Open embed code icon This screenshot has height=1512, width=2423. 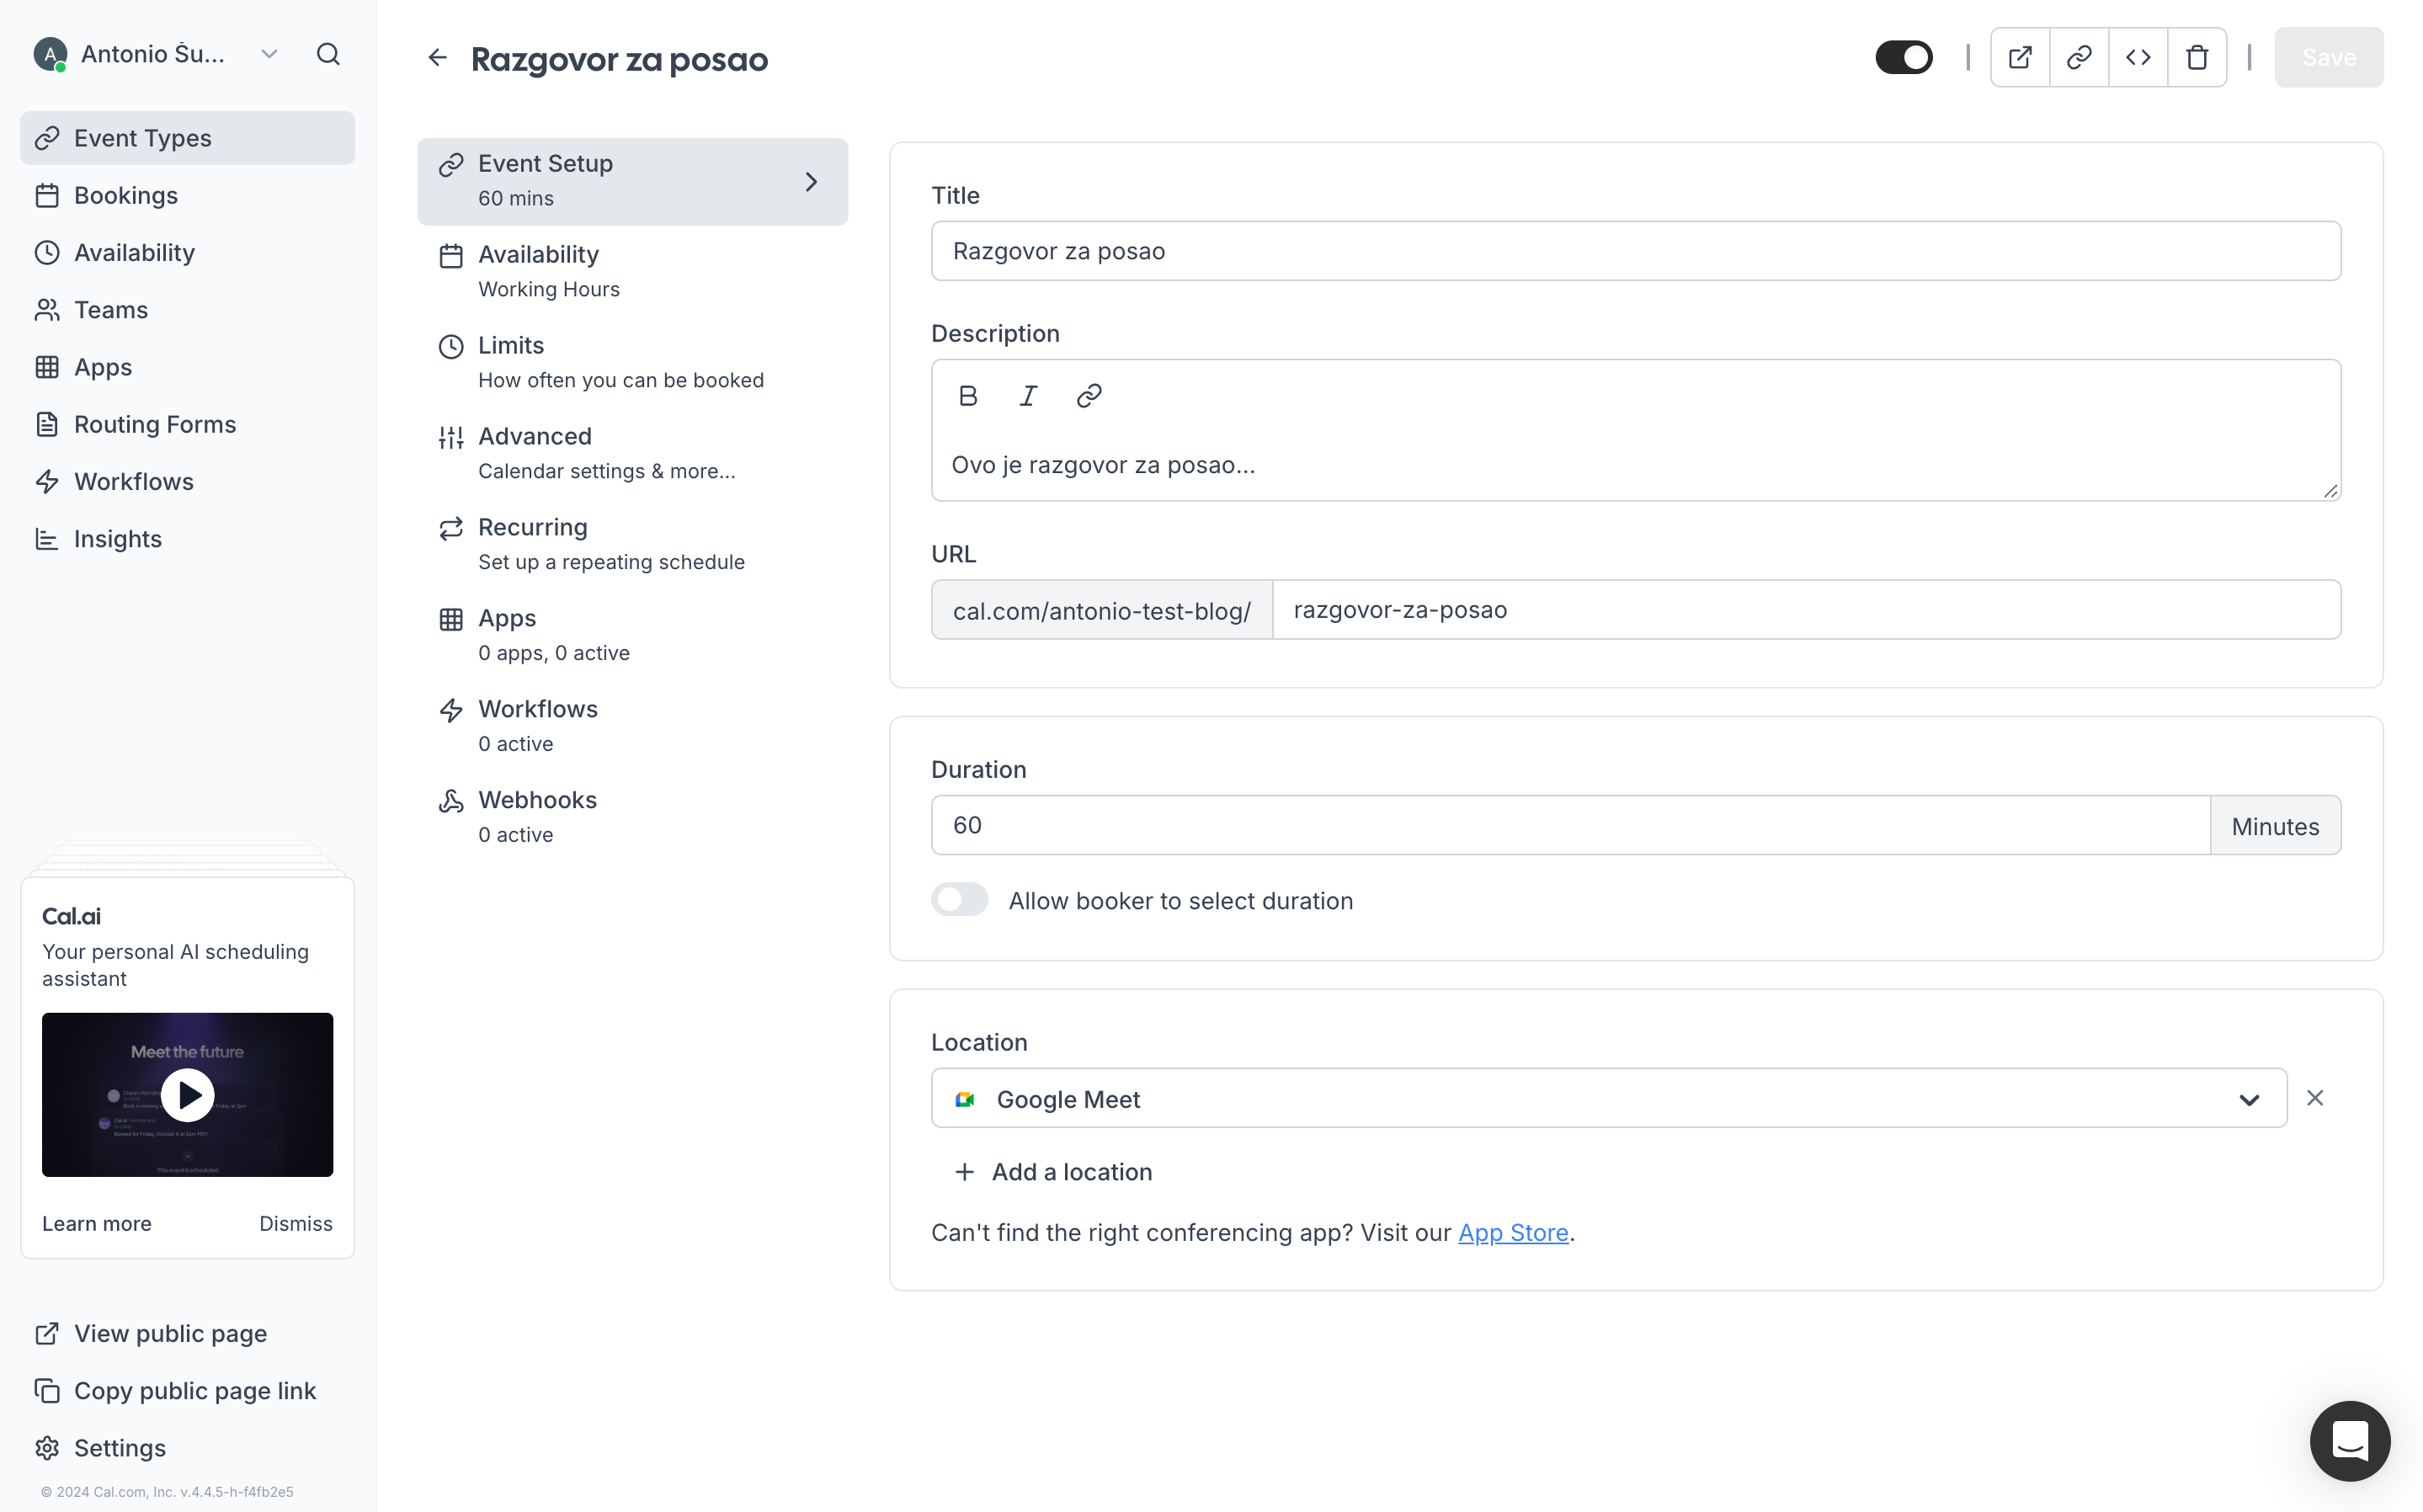pyautogui.click(x=2137, y=57)
